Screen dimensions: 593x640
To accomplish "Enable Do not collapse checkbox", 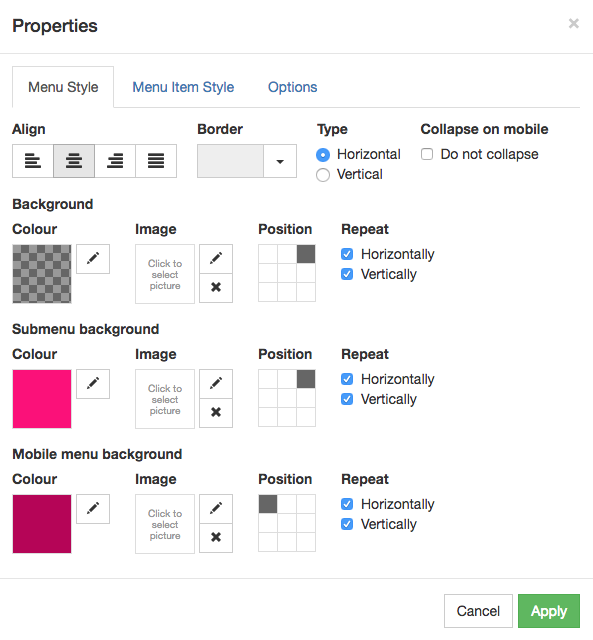I will tap(427, 154).
